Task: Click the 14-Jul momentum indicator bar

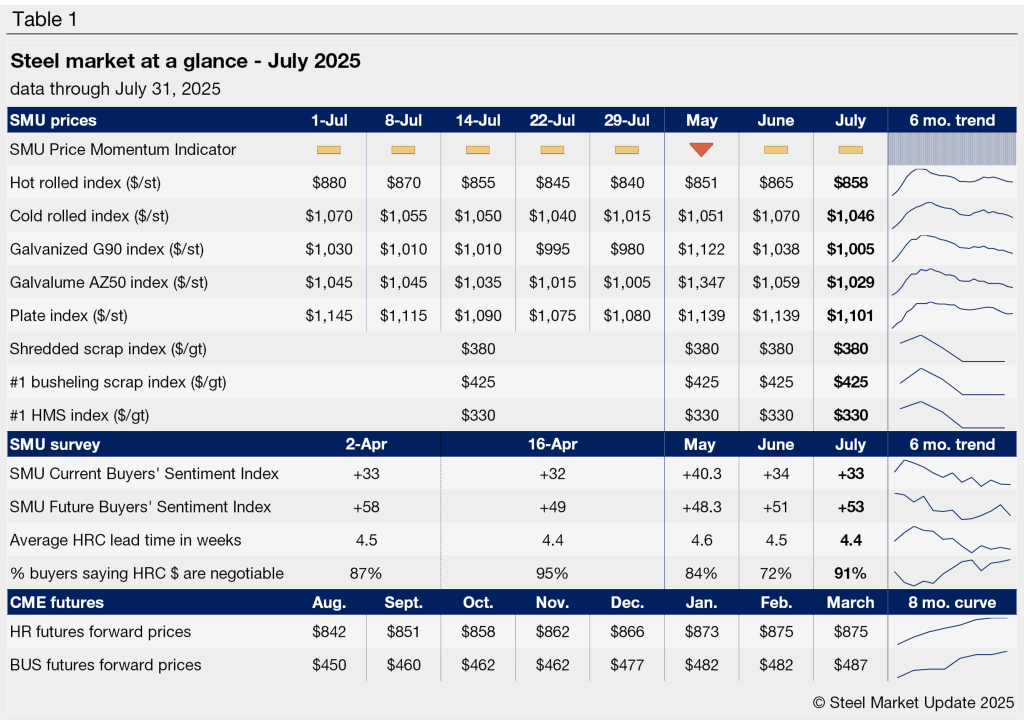Action: pyautogui.click(x=478, y=150)
